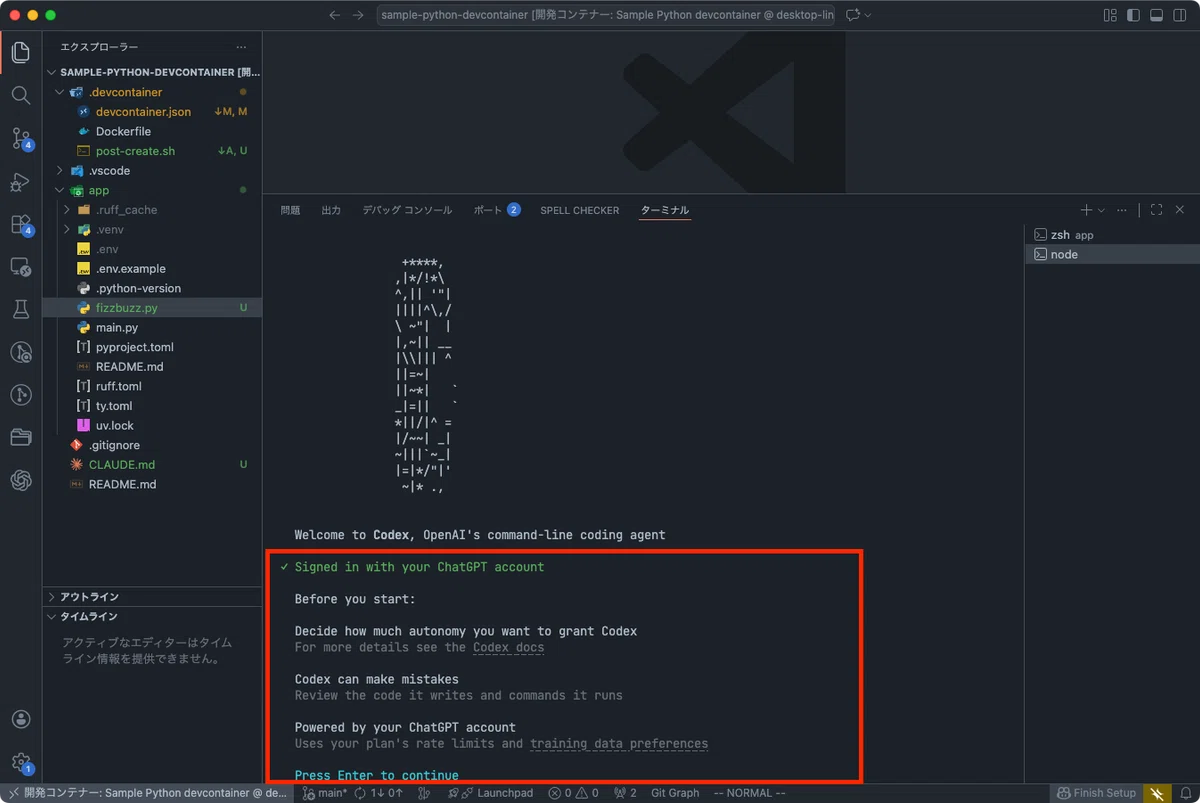Expand the .vscode folder

pos(59,171)
